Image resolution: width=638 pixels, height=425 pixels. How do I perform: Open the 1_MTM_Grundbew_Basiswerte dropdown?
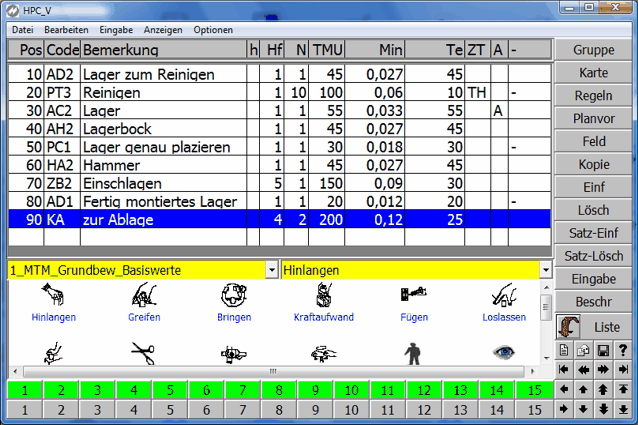click(272, 270)
